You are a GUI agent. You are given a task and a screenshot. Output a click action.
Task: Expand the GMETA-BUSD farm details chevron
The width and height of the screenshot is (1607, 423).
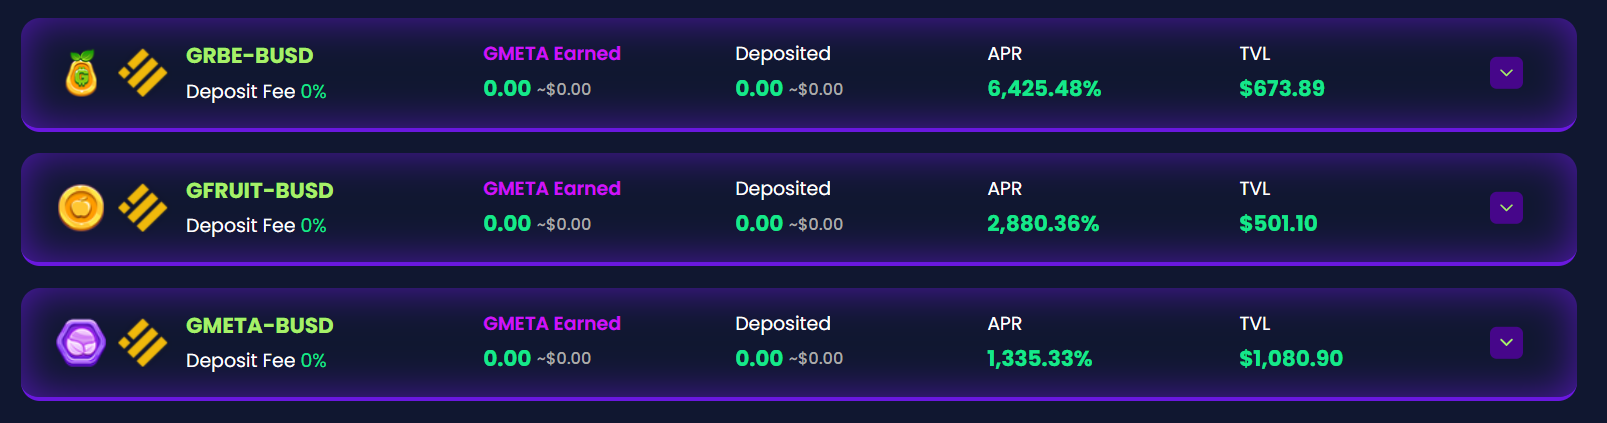tap(1506, 343)
